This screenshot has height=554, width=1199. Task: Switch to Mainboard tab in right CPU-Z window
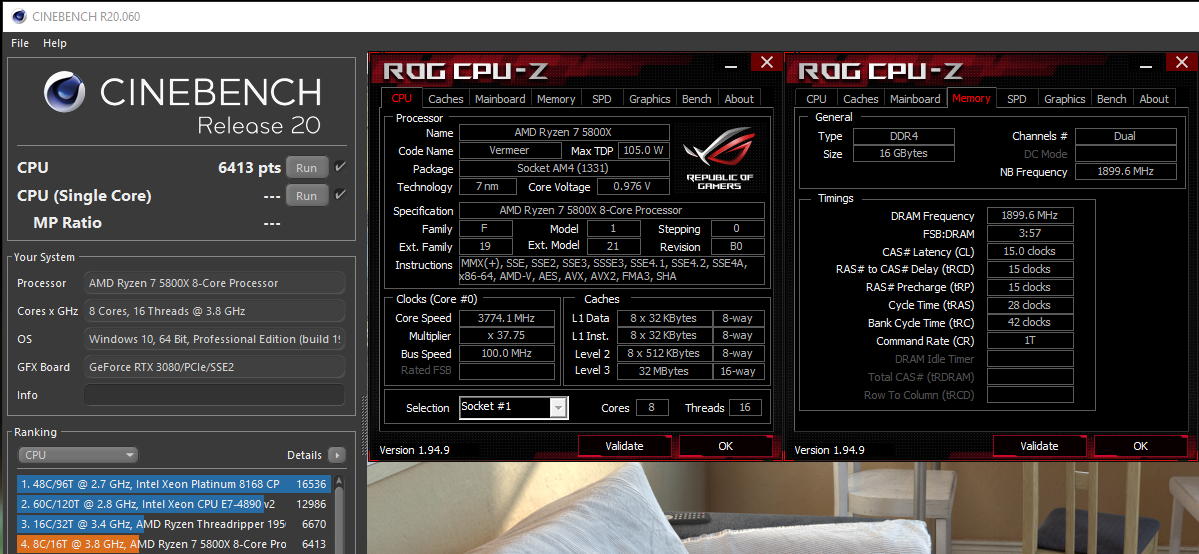click(x=915, y=99)
